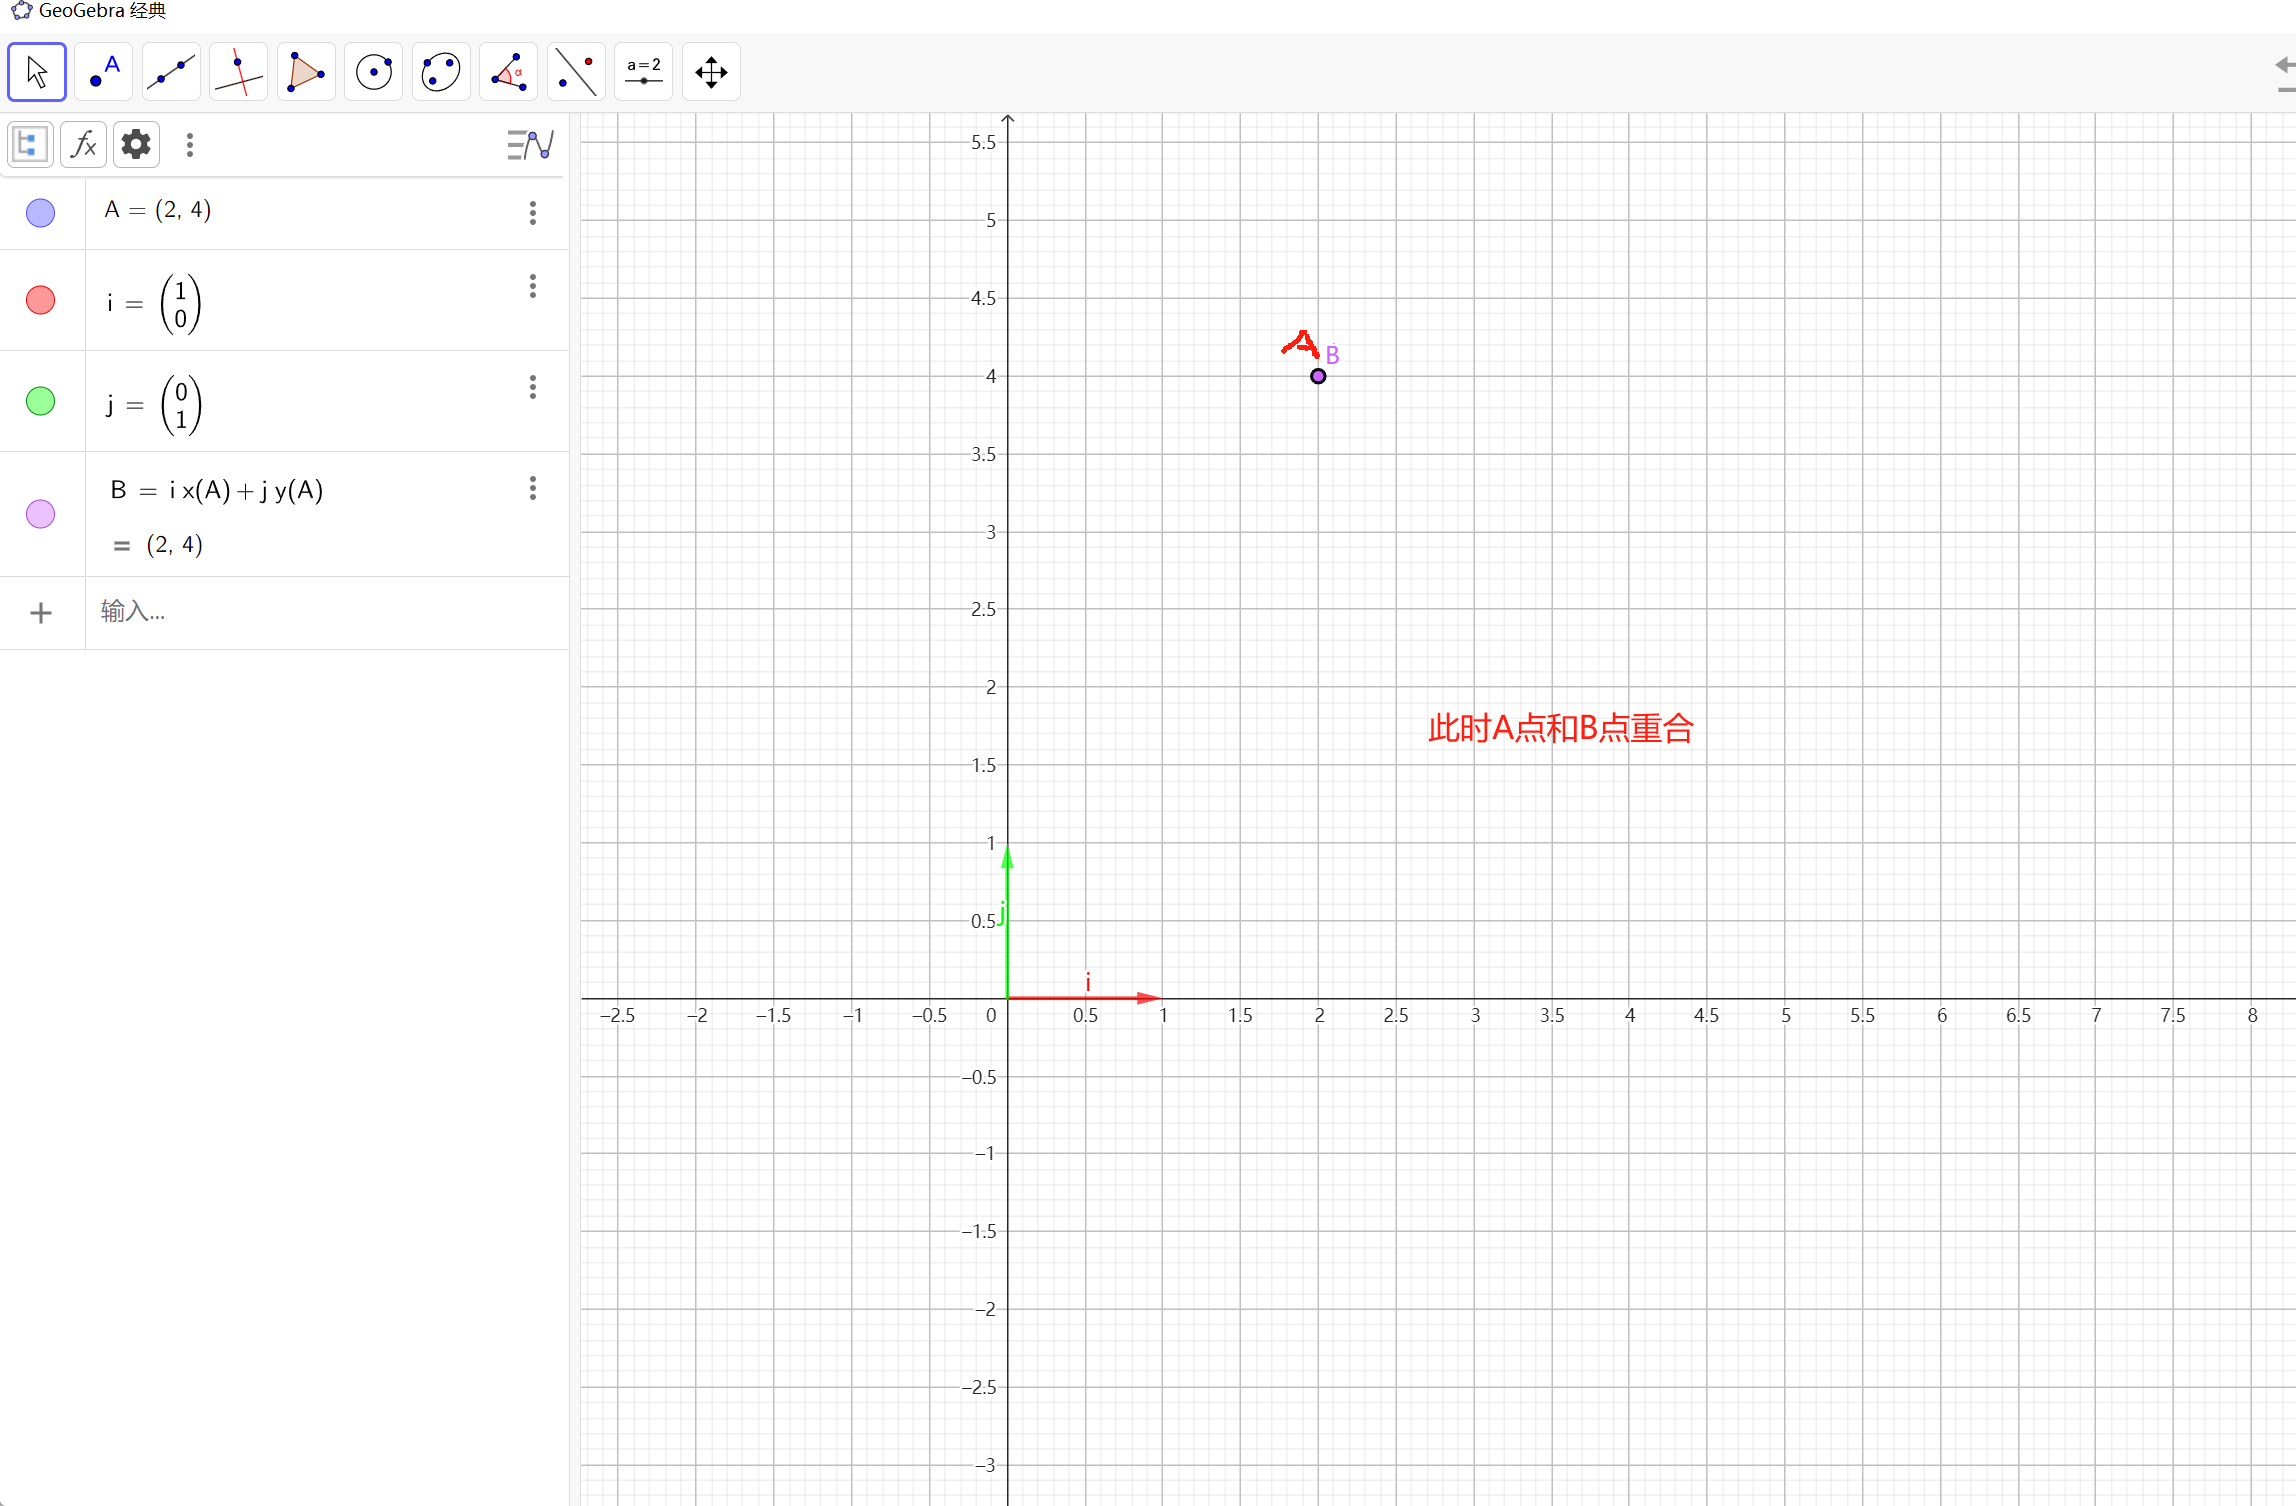Open algebra view three-dot menu

click(x=190, y=145)
